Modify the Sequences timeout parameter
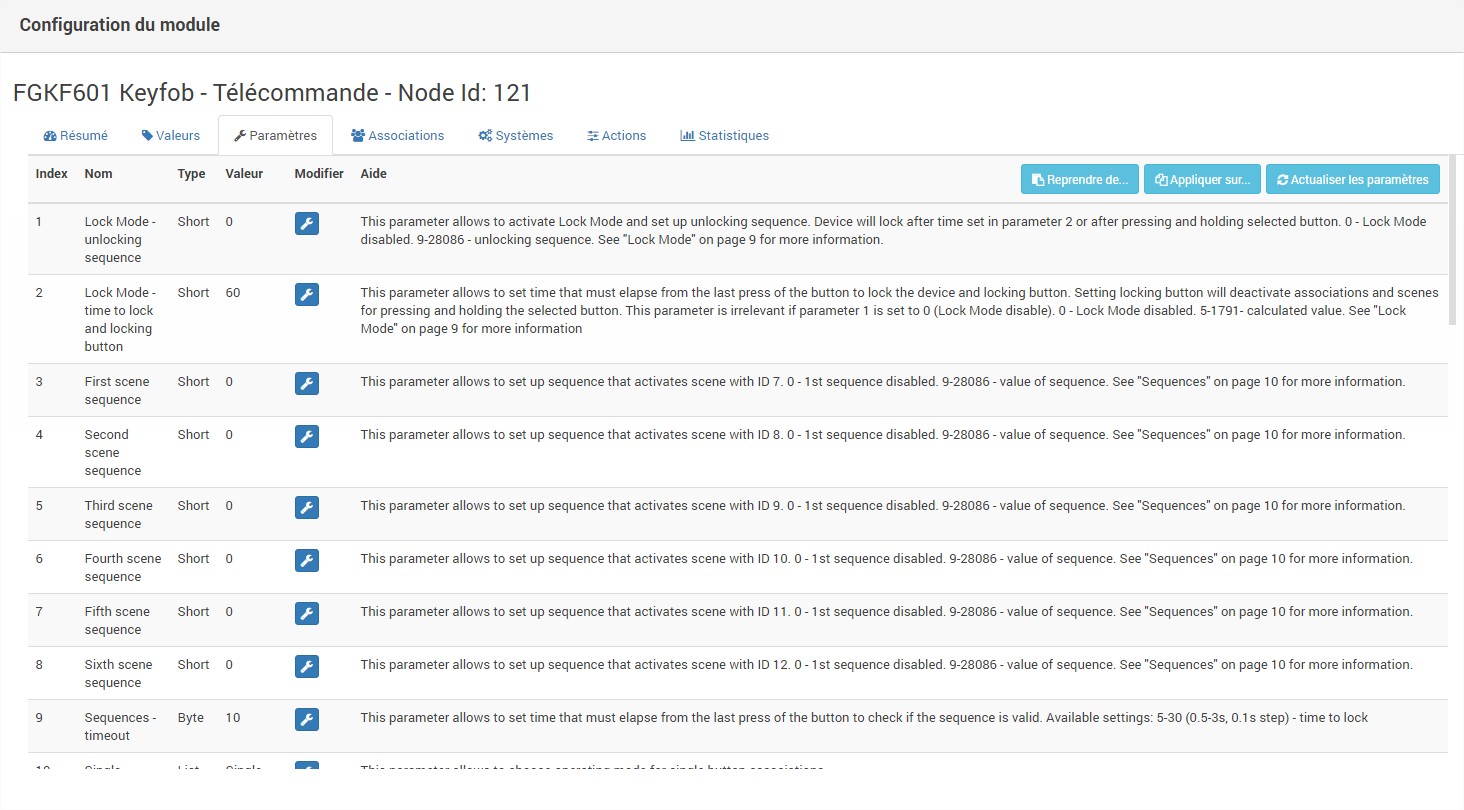Image resolution: width=1464 pixels, height=810 pixels. pyautogui.click(x=307, y=720)
